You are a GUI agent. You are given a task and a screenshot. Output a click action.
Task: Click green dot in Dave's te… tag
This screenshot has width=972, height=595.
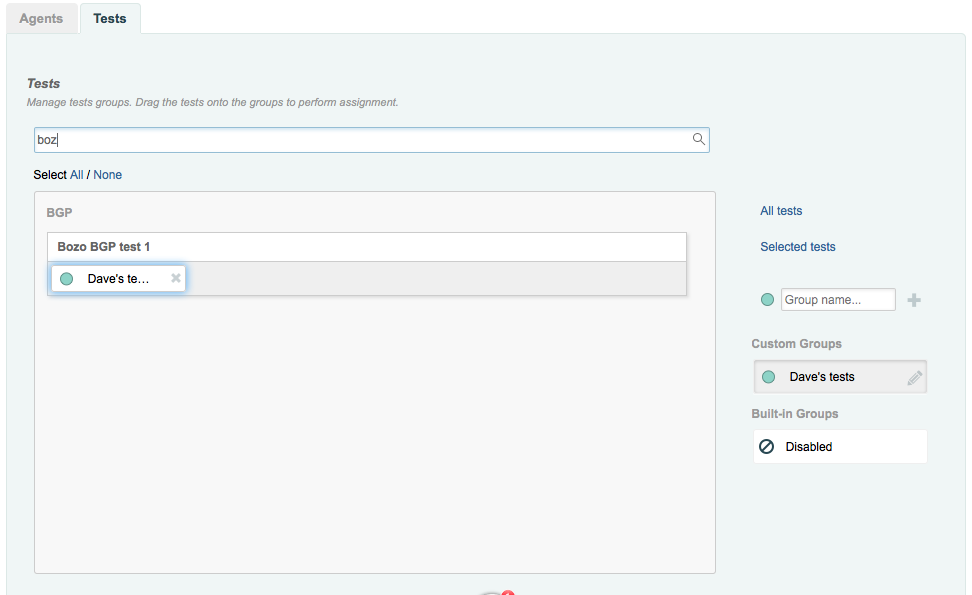66,279
